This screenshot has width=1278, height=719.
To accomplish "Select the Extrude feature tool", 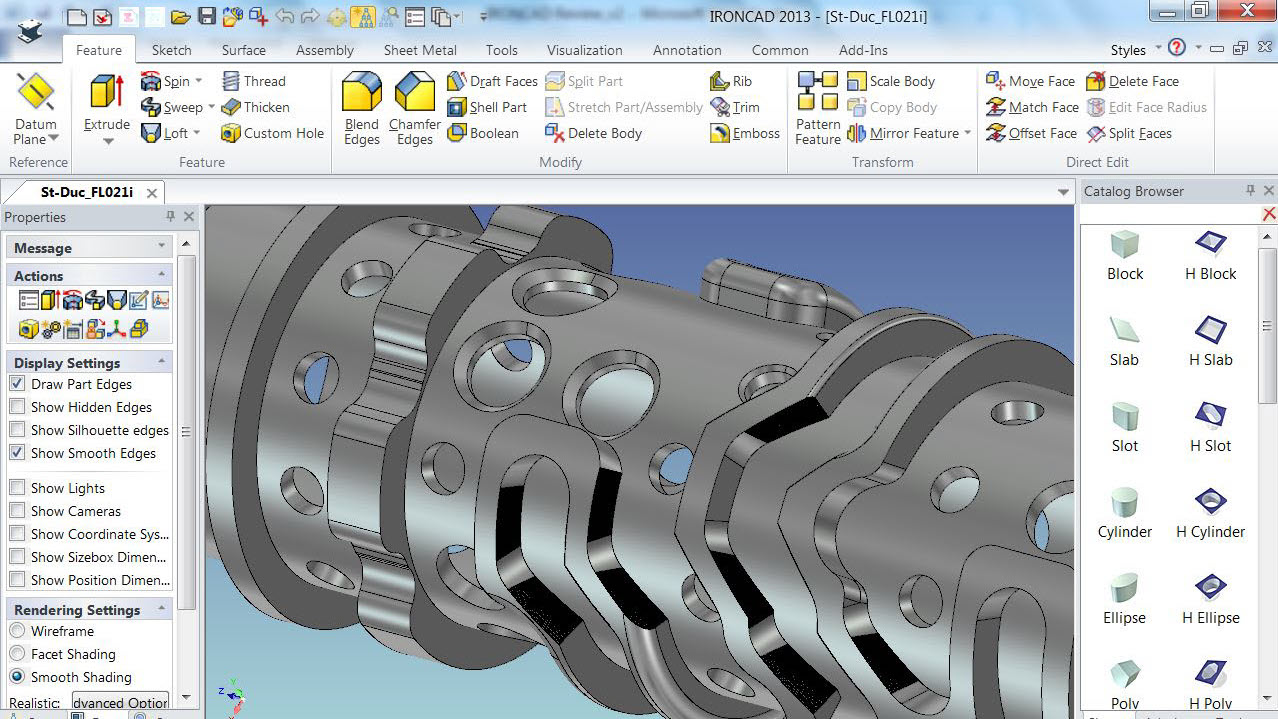I will pos(104,97).
